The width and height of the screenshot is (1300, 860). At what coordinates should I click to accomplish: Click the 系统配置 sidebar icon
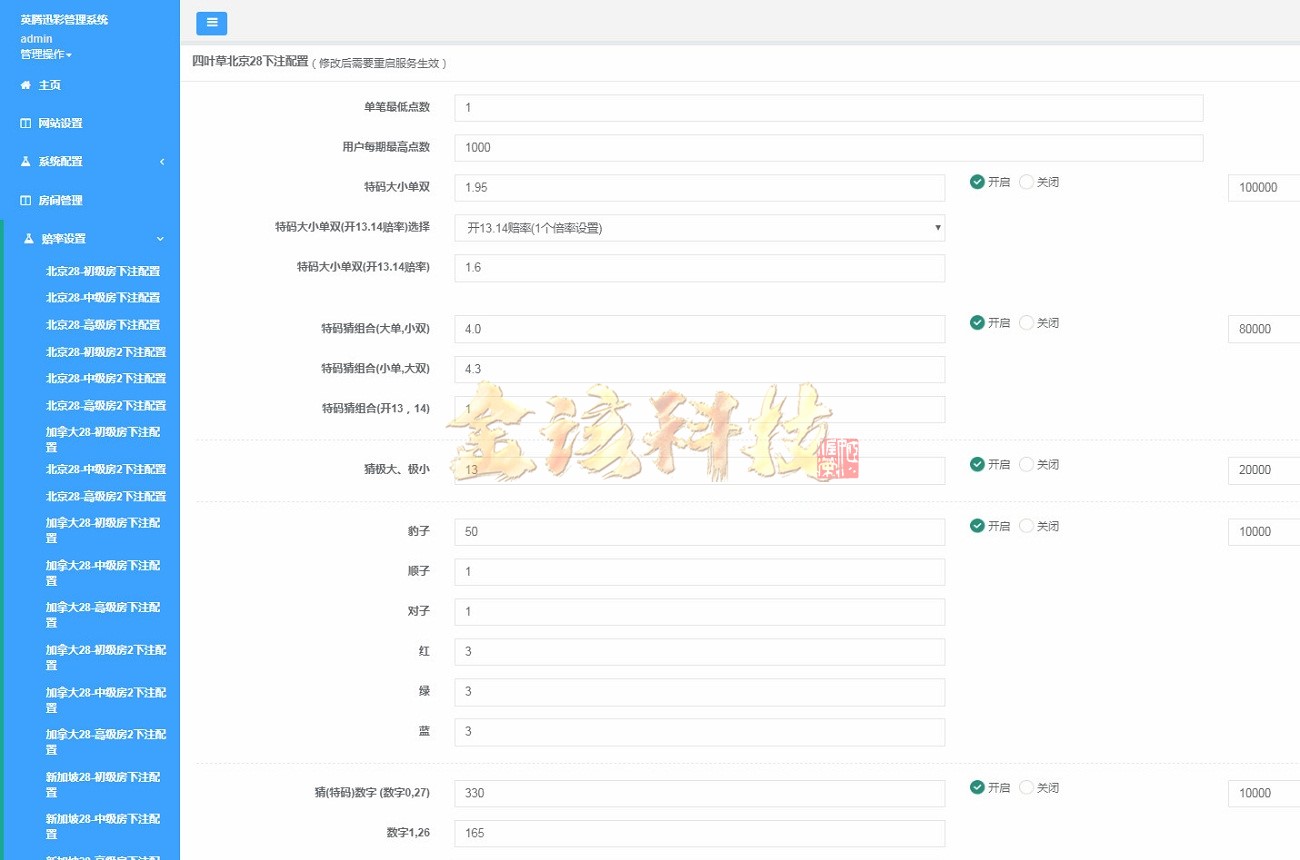(x=27, y=161)
